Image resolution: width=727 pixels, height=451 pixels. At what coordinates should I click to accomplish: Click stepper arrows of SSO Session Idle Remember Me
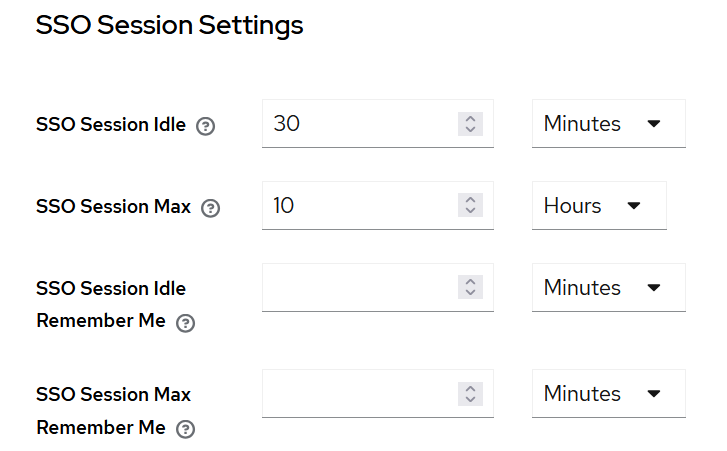[x=470, y=287]
